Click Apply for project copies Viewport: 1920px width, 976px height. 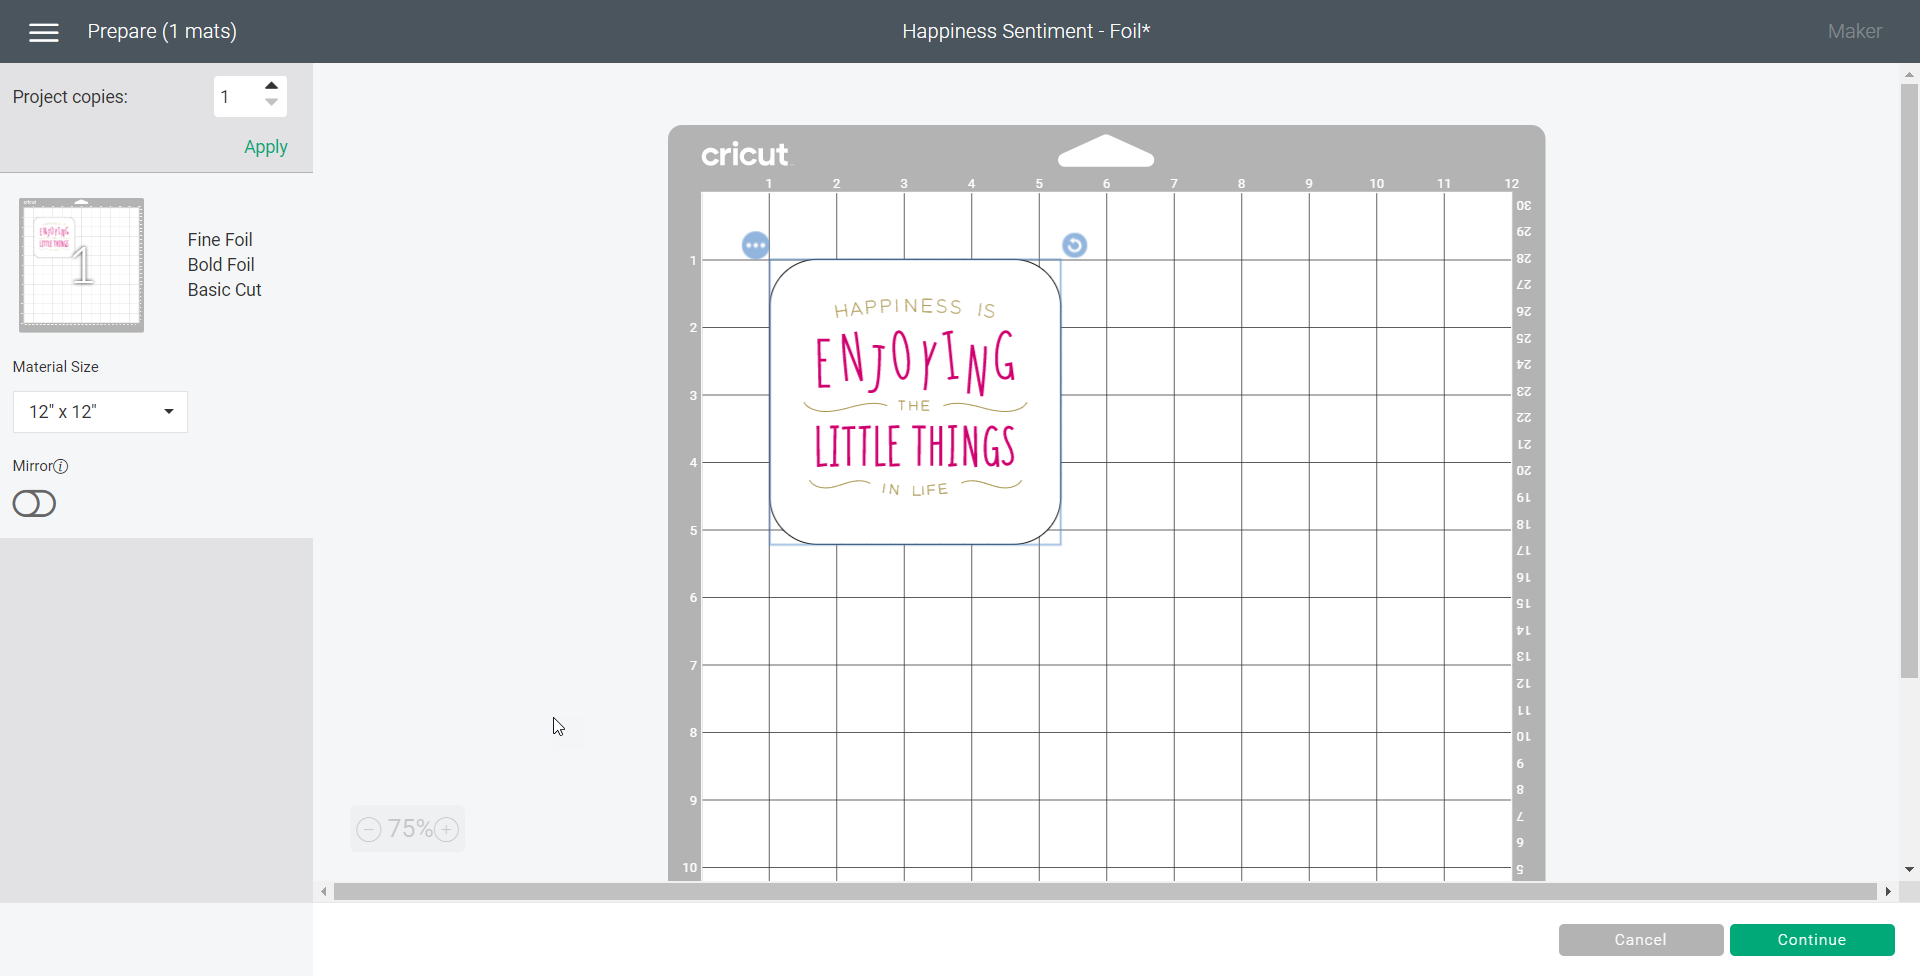tap(265, 147)
